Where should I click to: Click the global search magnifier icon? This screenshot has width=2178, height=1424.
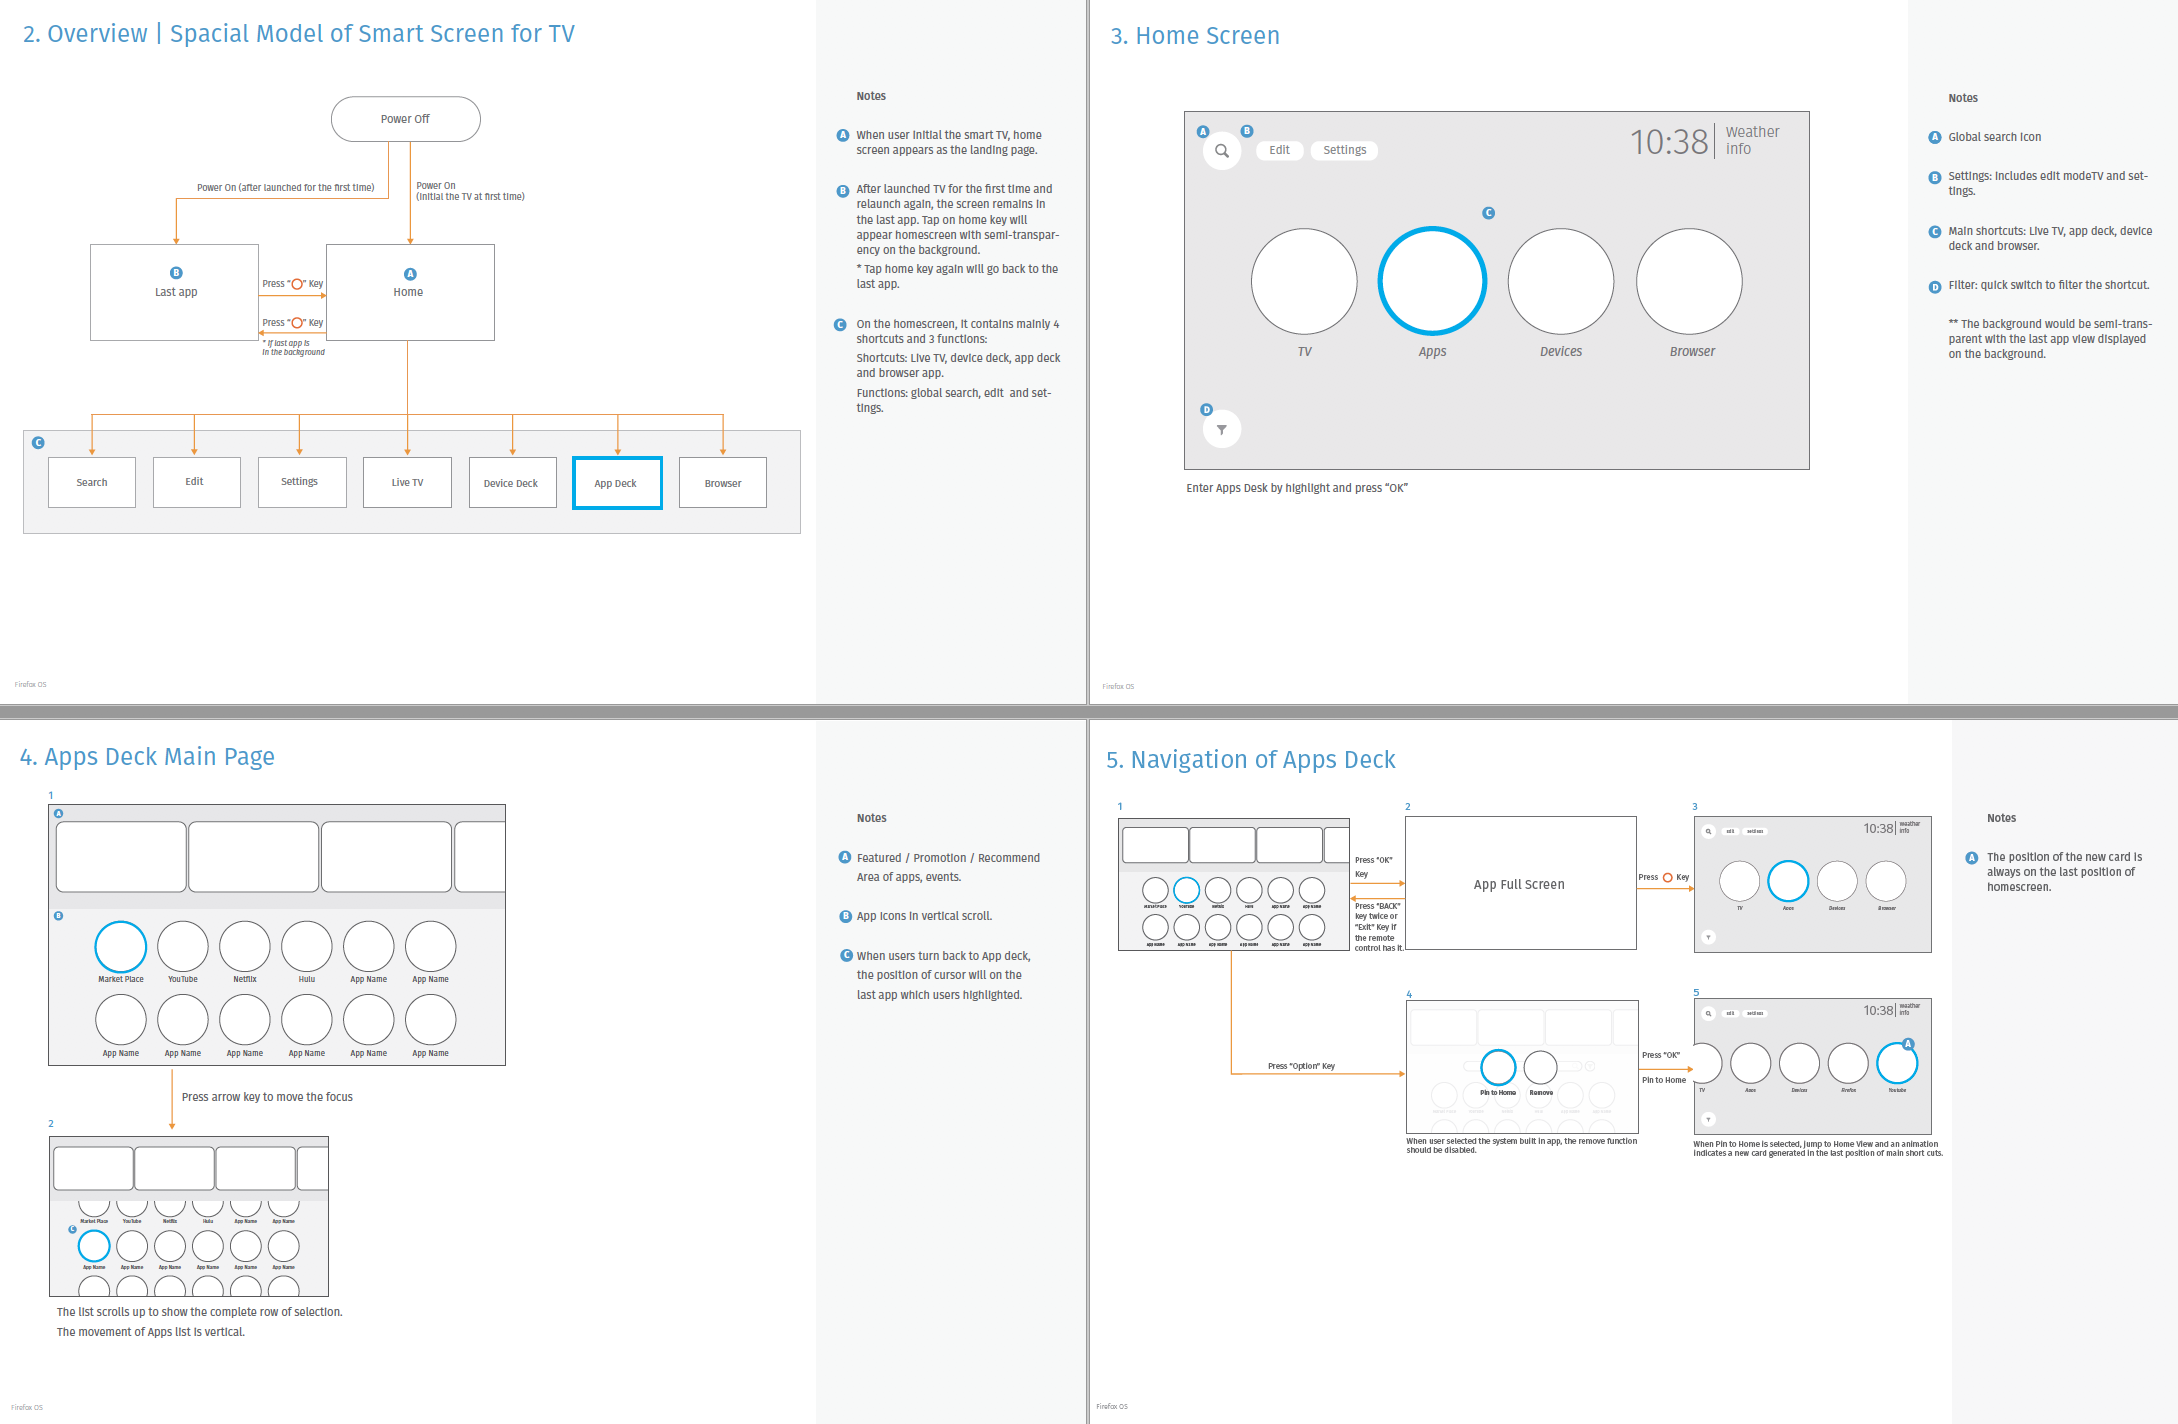[x=1221, y=151]
